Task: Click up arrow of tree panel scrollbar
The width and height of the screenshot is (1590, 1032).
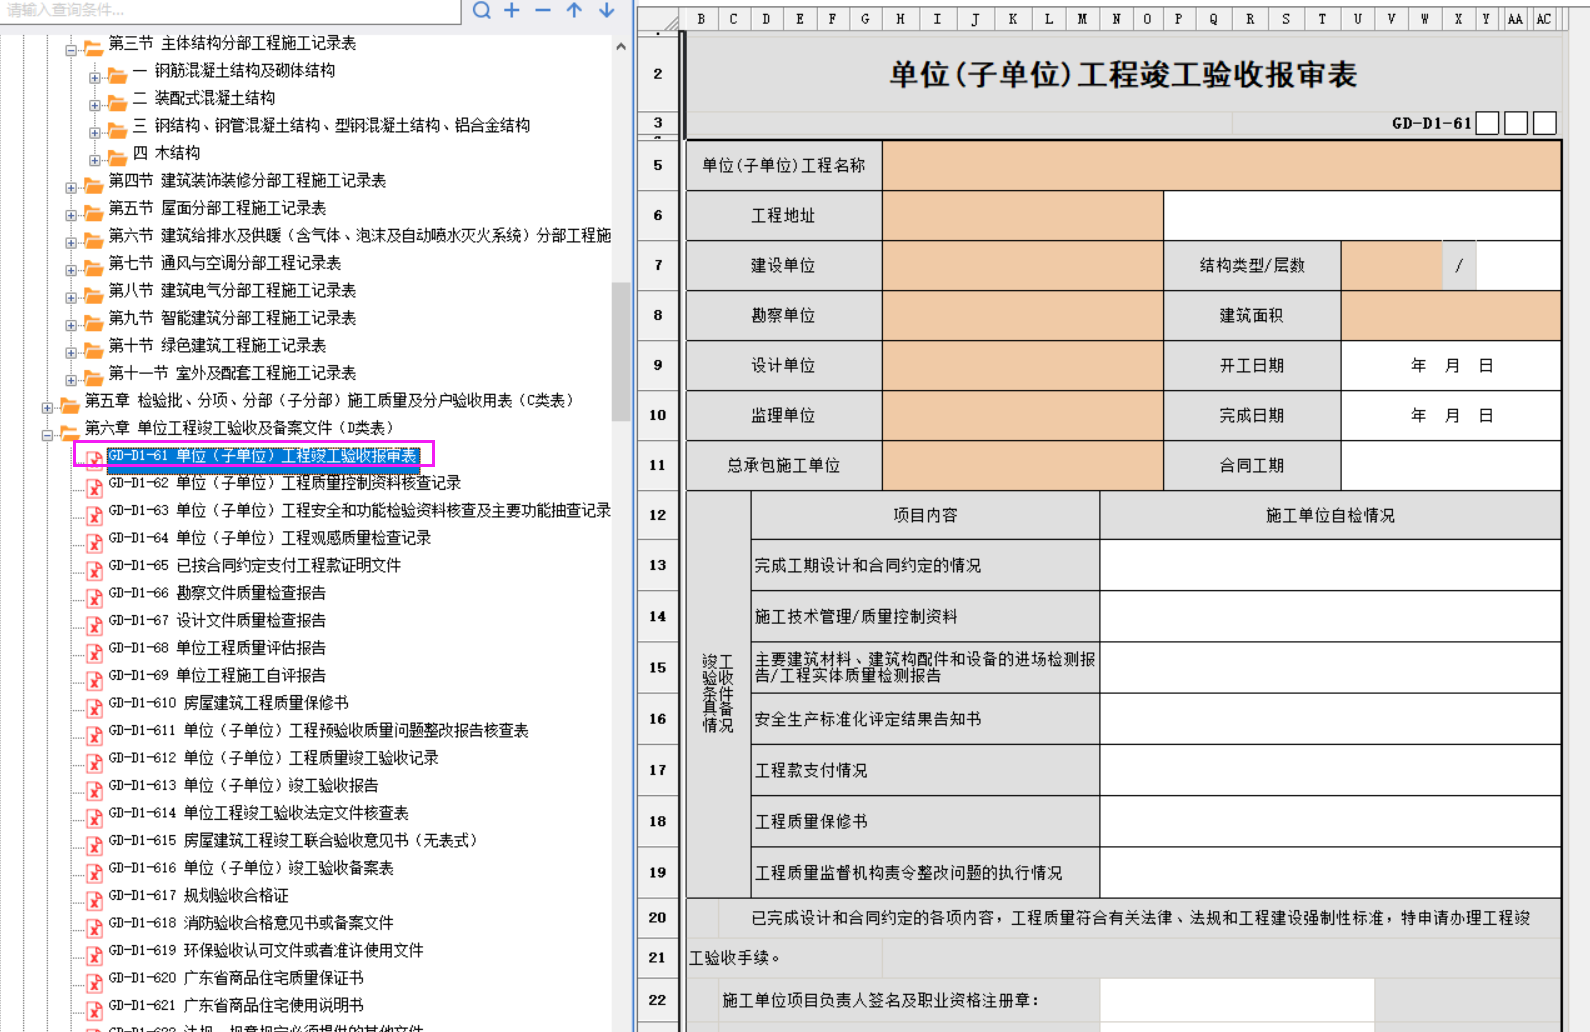Action: (x=621, y=46)
